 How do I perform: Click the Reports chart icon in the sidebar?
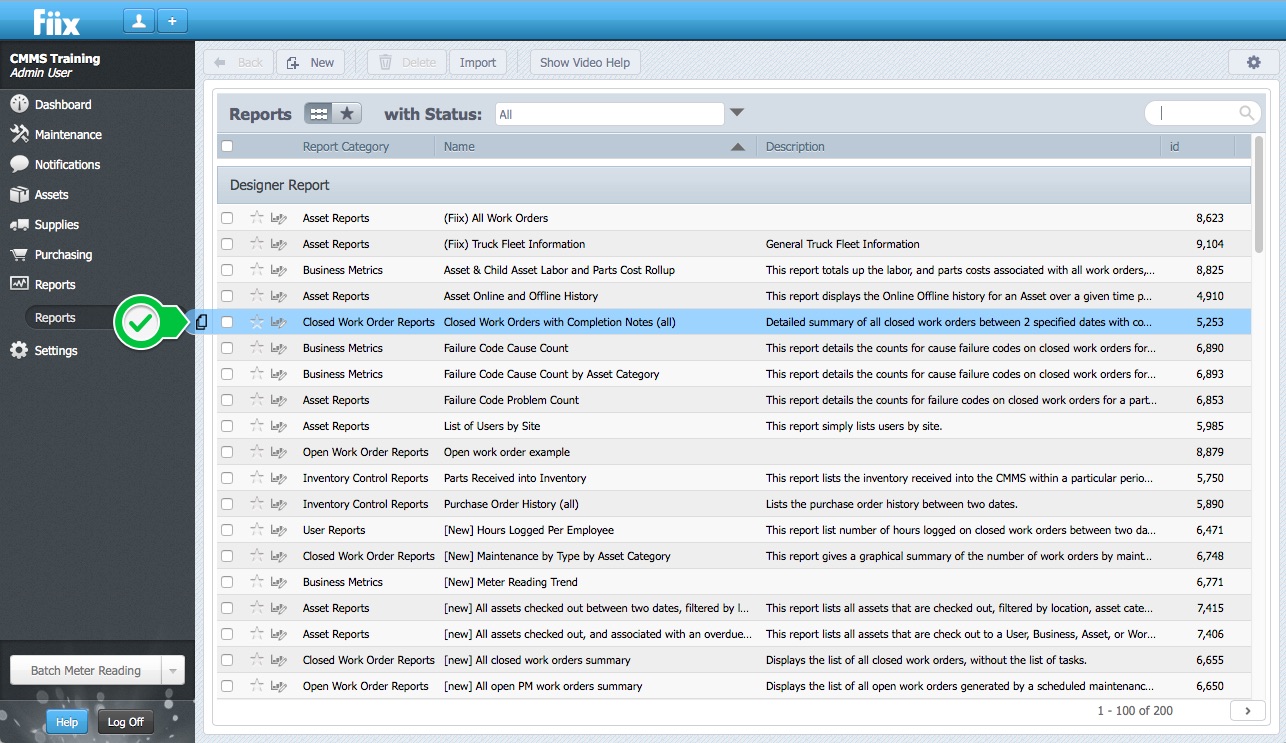[19, 284]
